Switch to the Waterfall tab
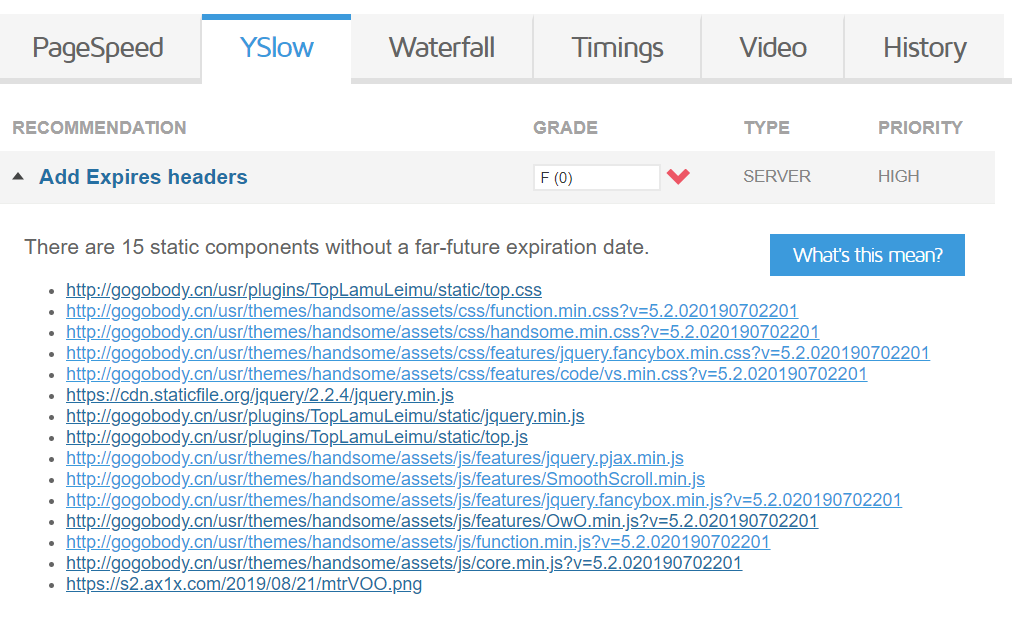The width and height of the screenshot is (1012, 622). [441, 47]
